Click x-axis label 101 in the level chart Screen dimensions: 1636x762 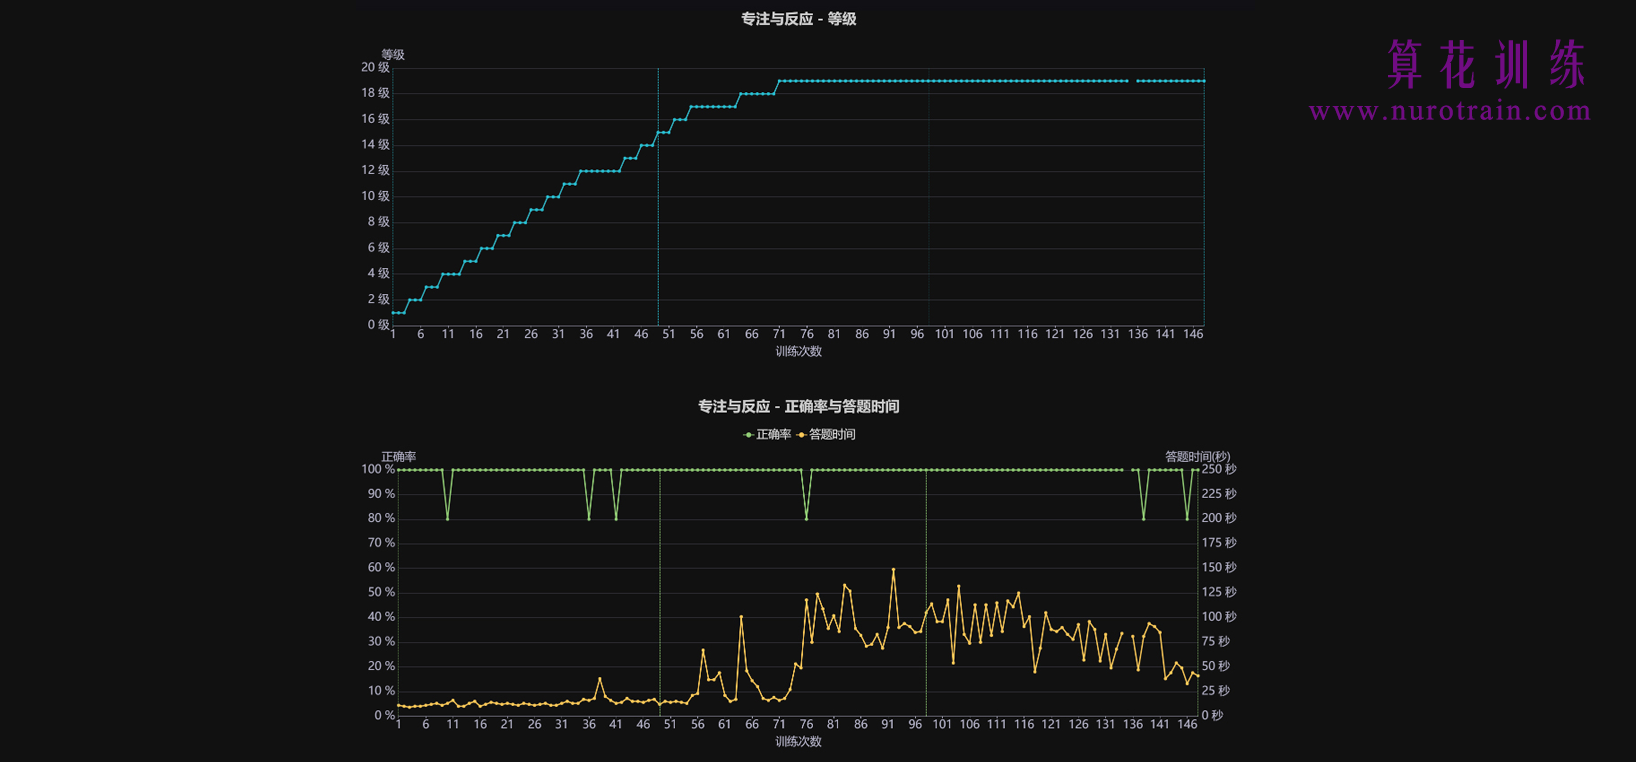944,334
